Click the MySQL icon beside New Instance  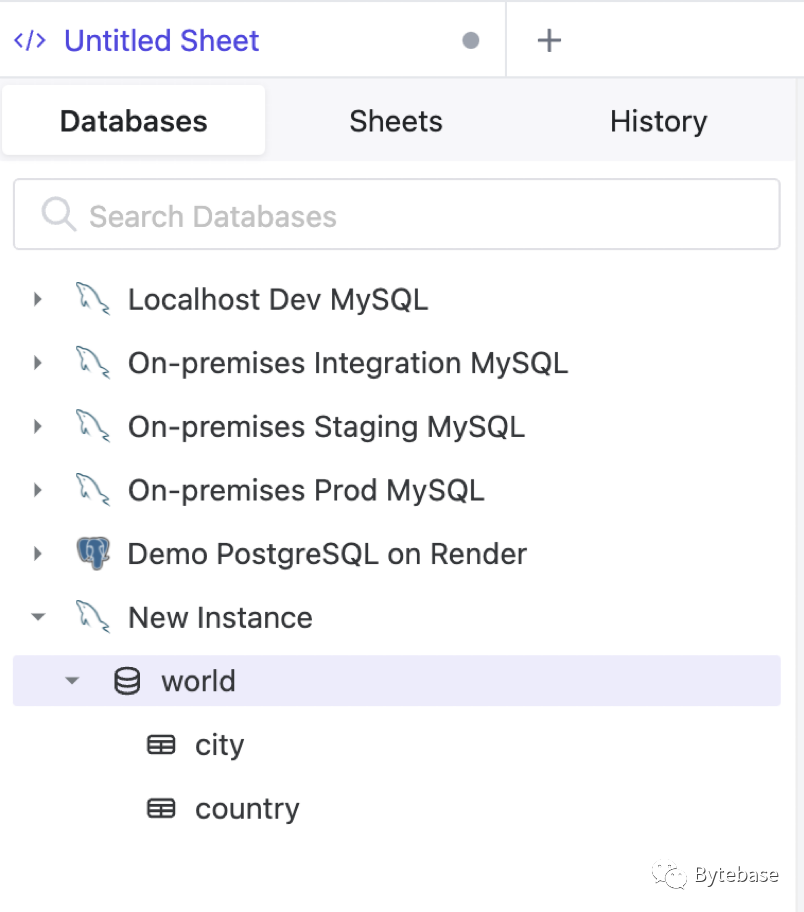(92, 617)
